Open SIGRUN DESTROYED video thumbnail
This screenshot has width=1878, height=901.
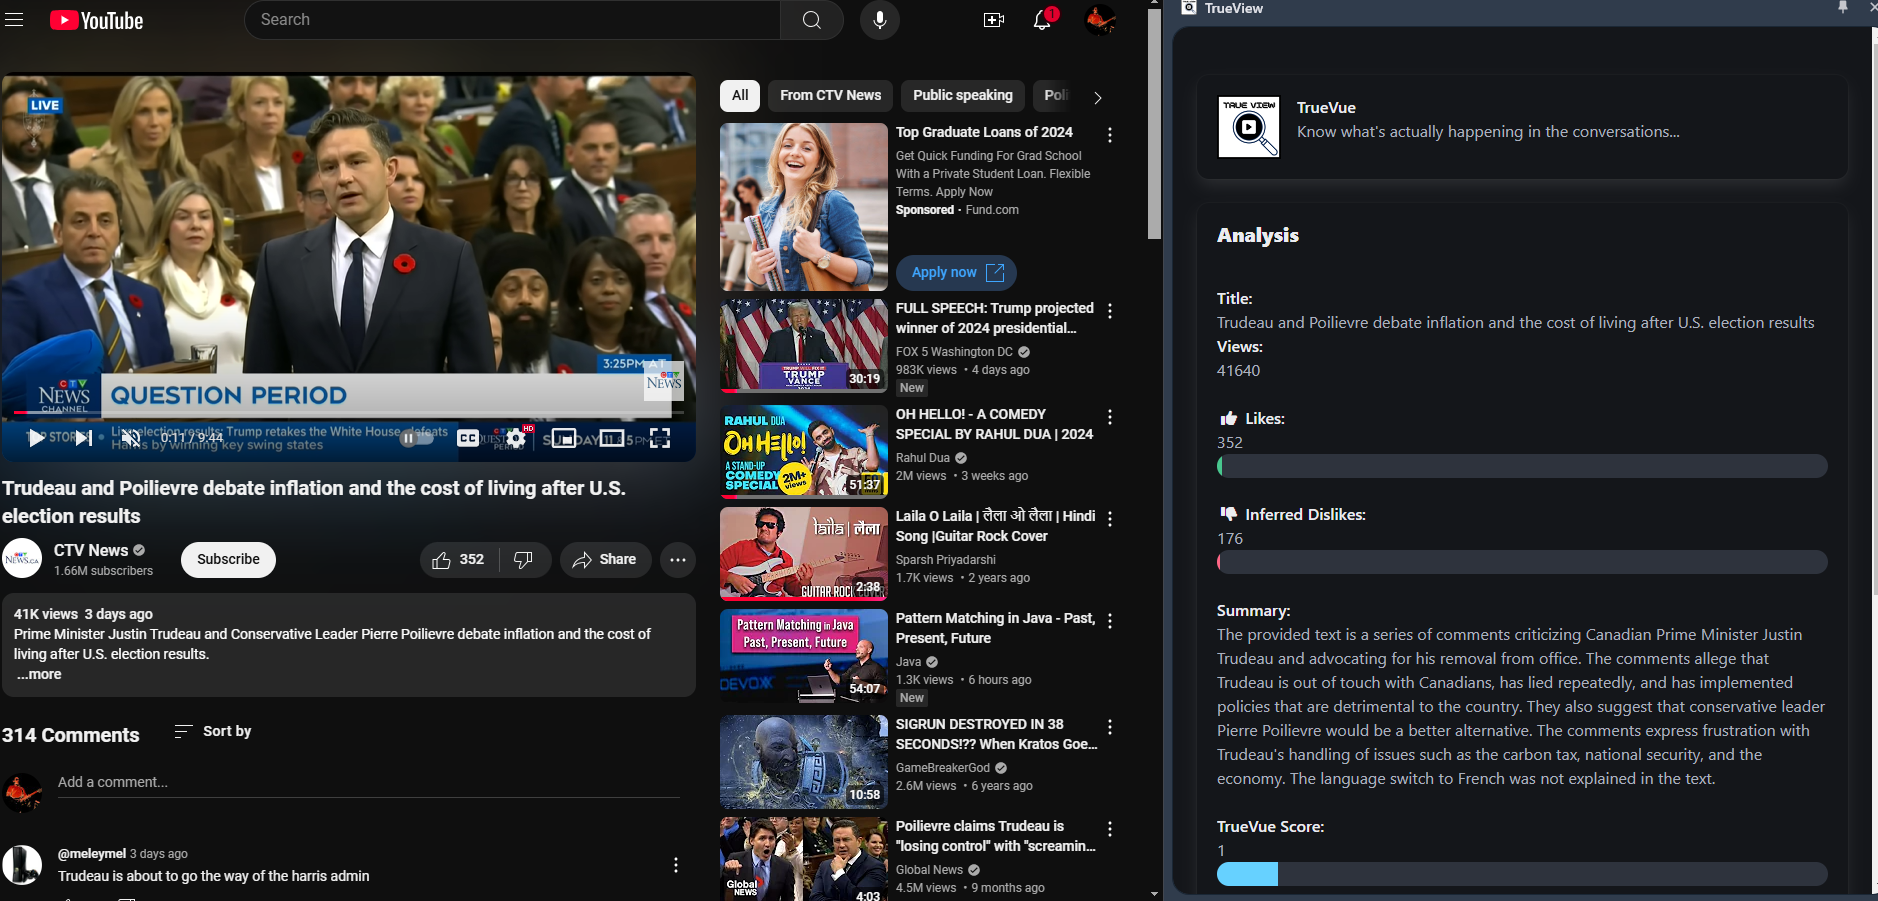[x=804, y=762]
